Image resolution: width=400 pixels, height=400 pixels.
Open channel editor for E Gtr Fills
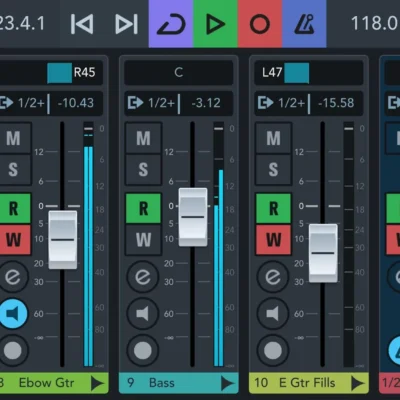click(273, 277)
